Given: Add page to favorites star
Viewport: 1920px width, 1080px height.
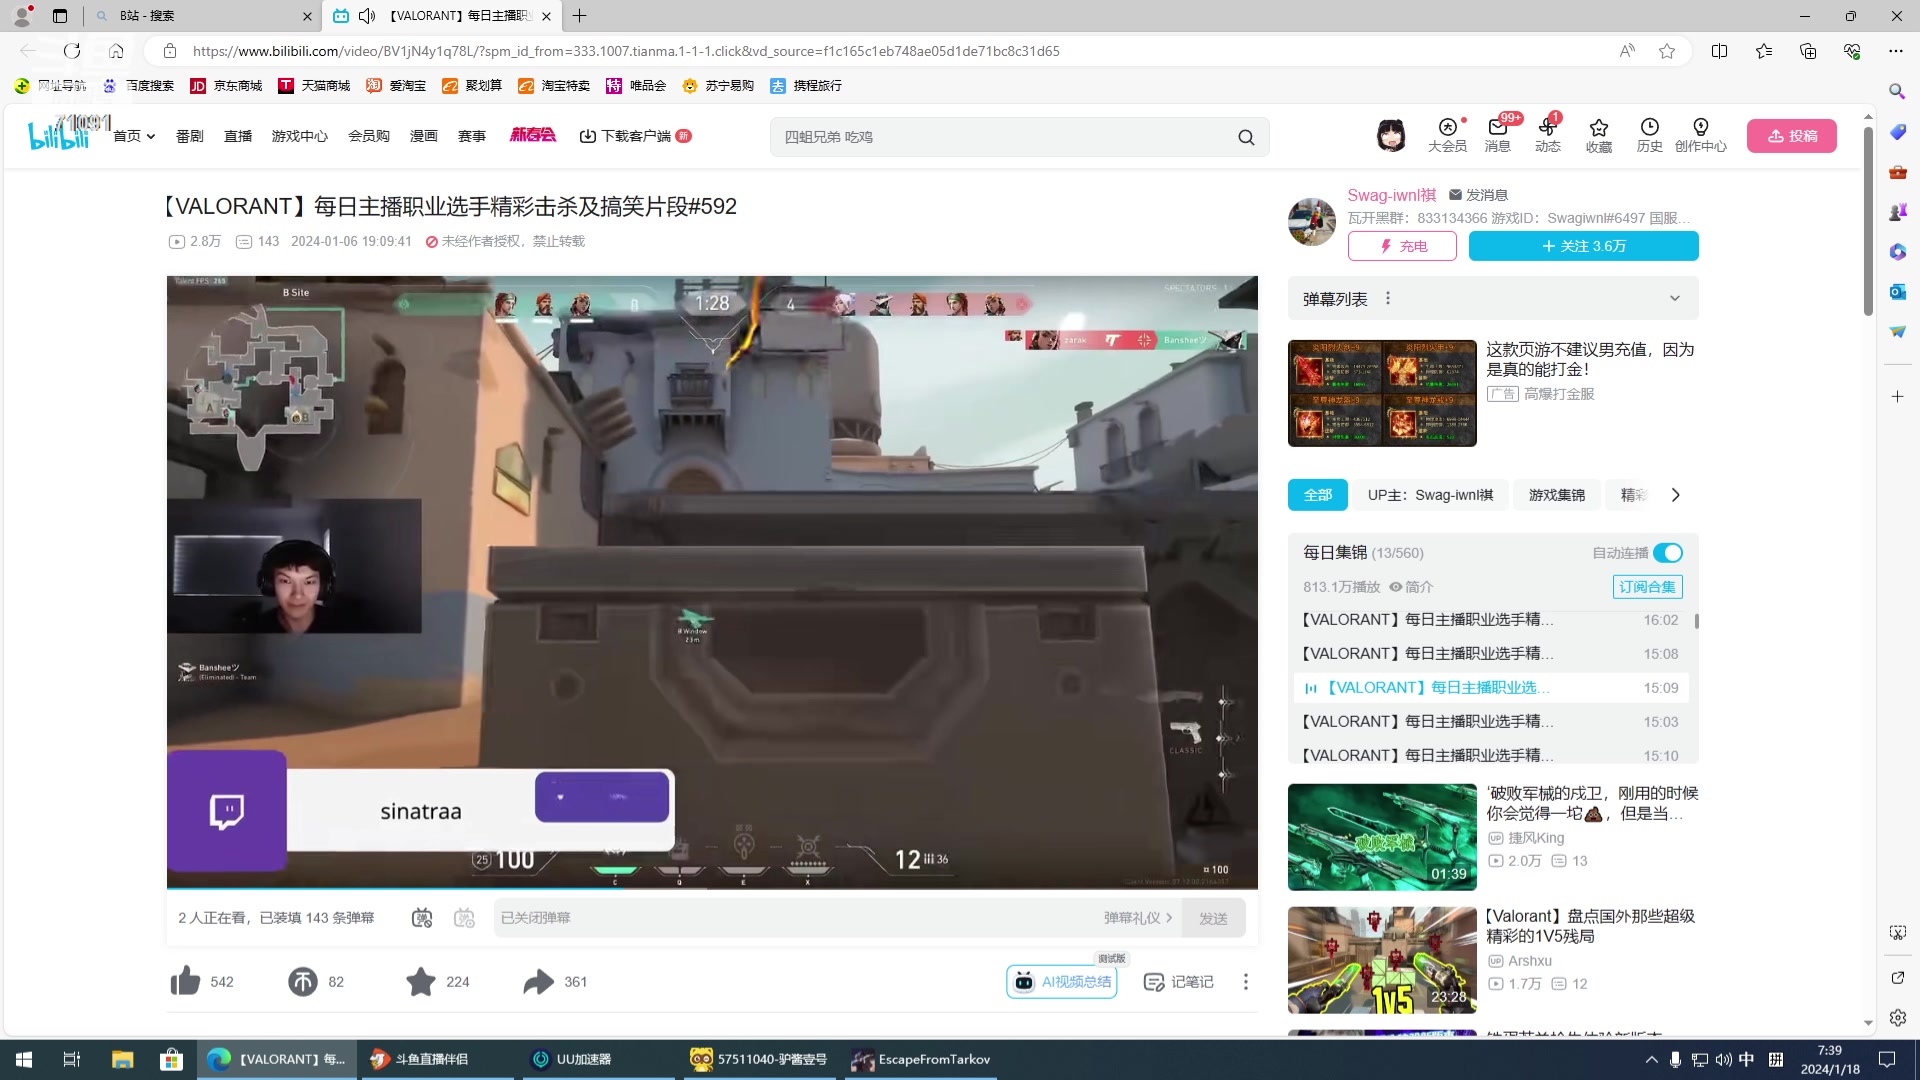Looking at the screenshot, I should pos(1667,51).
